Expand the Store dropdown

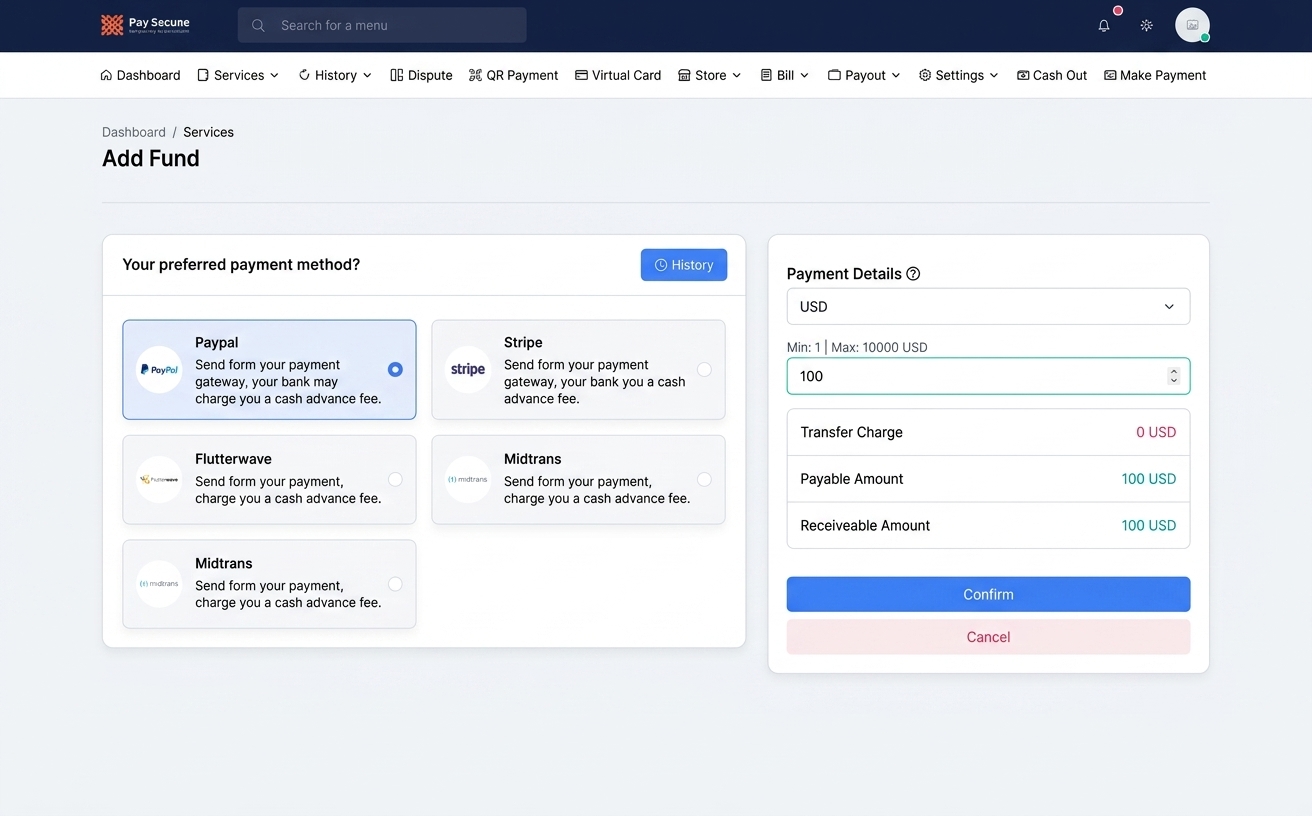pyautogui.click(x=710, y=75)
